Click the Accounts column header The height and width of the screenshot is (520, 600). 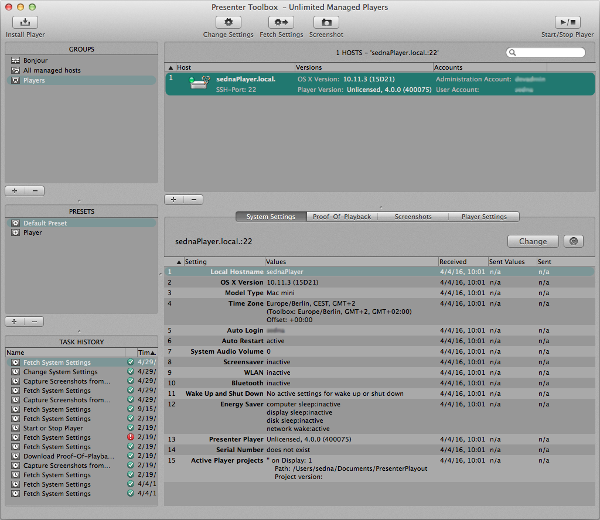point(490,67)
